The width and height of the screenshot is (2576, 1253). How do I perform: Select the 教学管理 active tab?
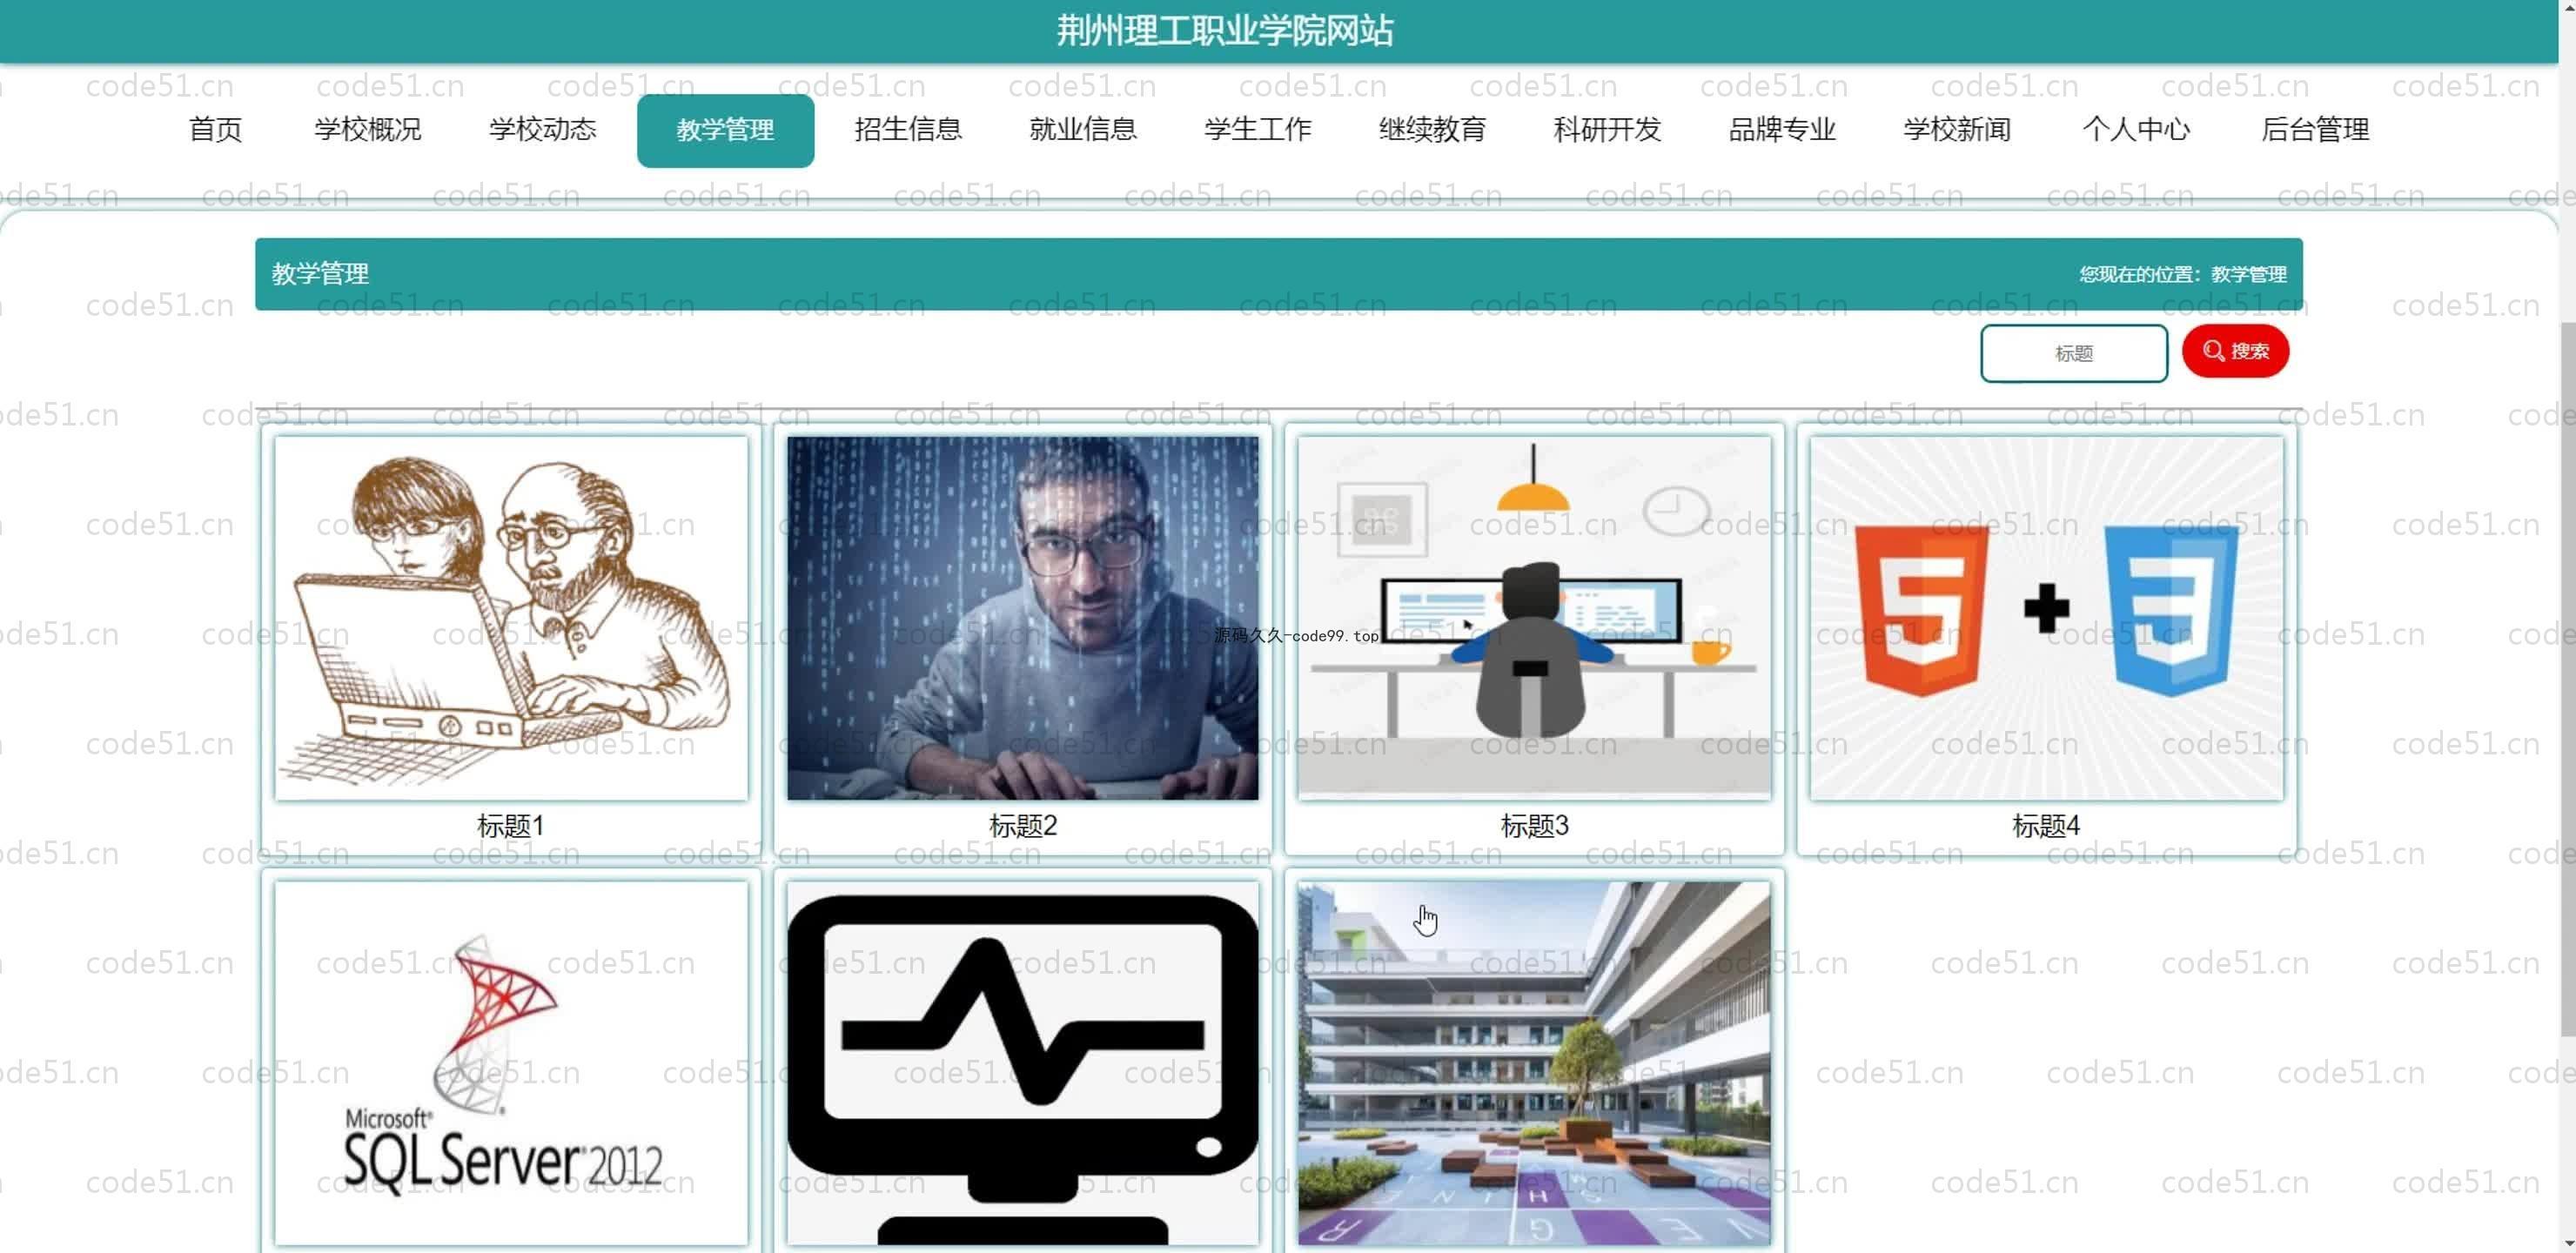point(725,131)
